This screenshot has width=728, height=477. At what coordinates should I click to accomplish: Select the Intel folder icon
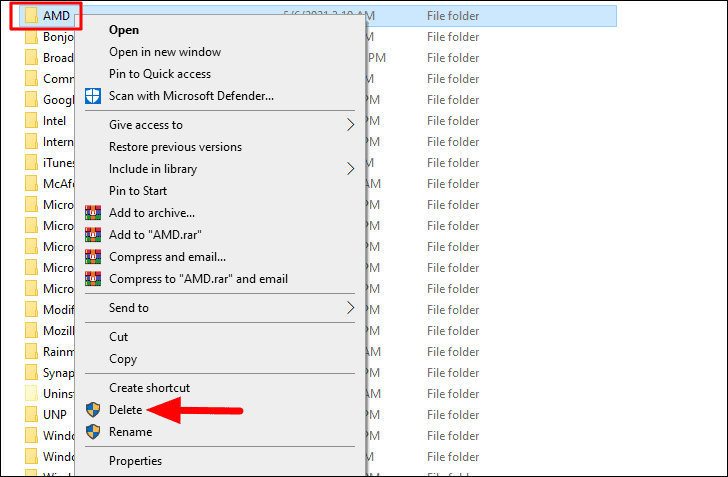click(32, 121)
